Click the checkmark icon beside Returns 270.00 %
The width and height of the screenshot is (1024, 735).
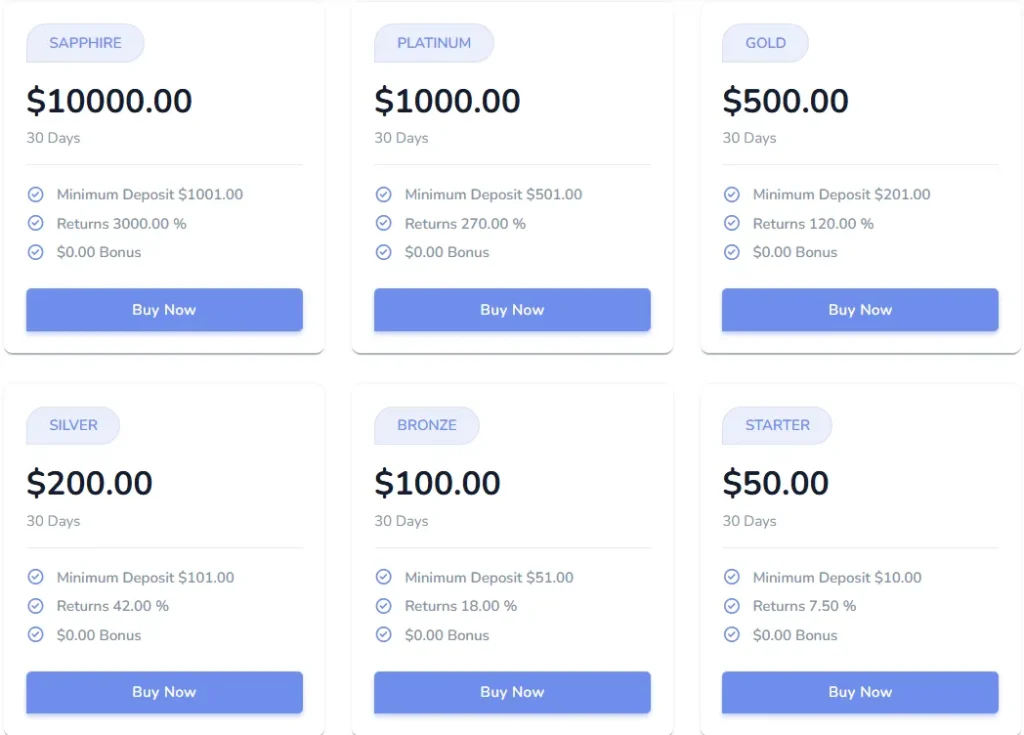click(x=383, y=223)
